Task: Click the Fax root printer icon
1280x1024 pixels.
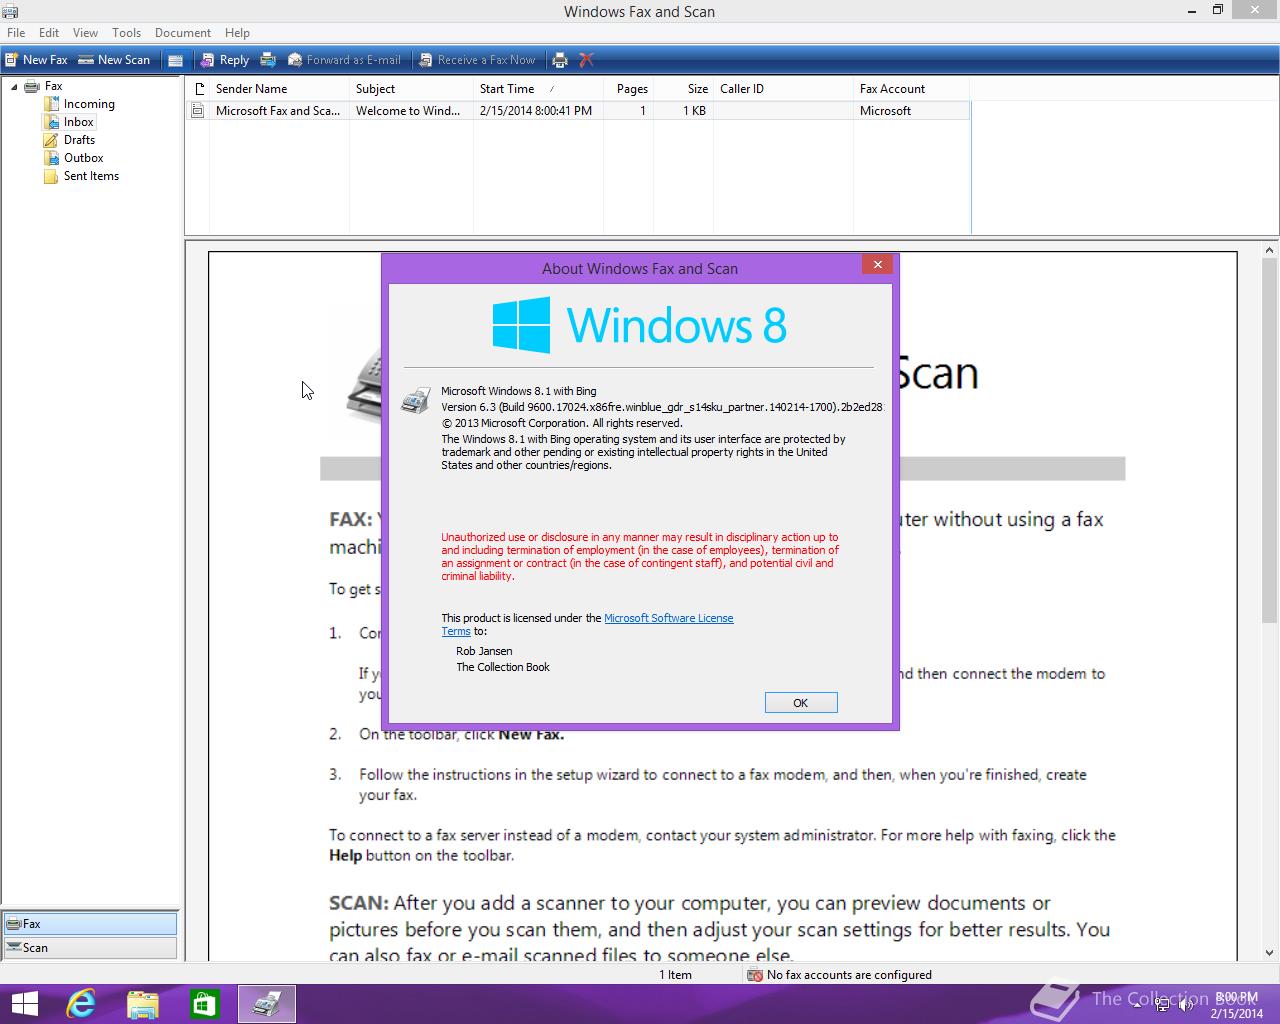Action: tap(32, 86)
